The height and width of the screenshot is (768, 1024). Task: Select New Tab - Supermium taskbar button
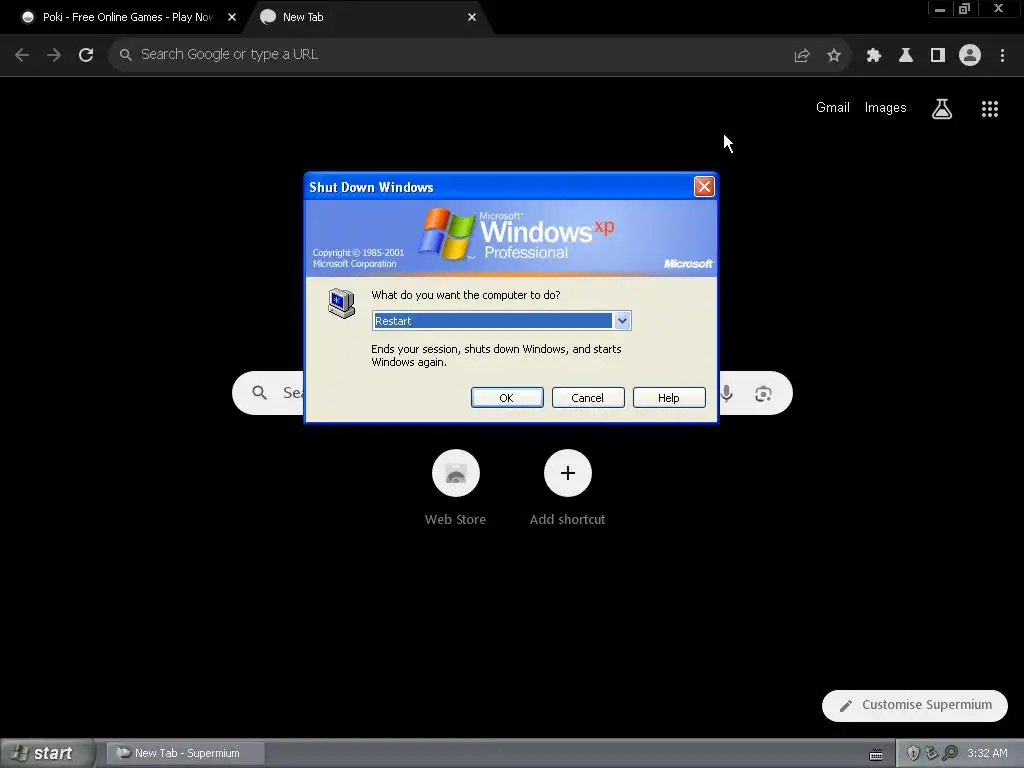tap(186, 753)
